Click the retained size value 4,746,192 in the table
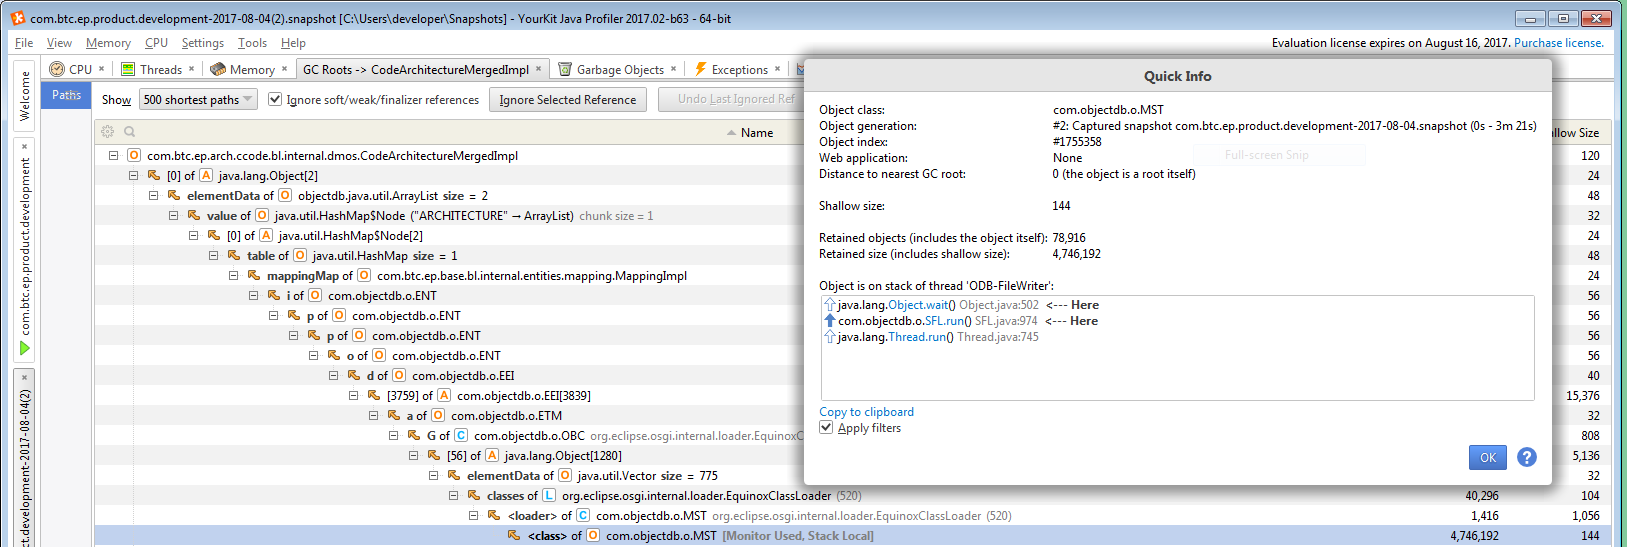Viewport: 1627px width, 547px height. 1474,535
